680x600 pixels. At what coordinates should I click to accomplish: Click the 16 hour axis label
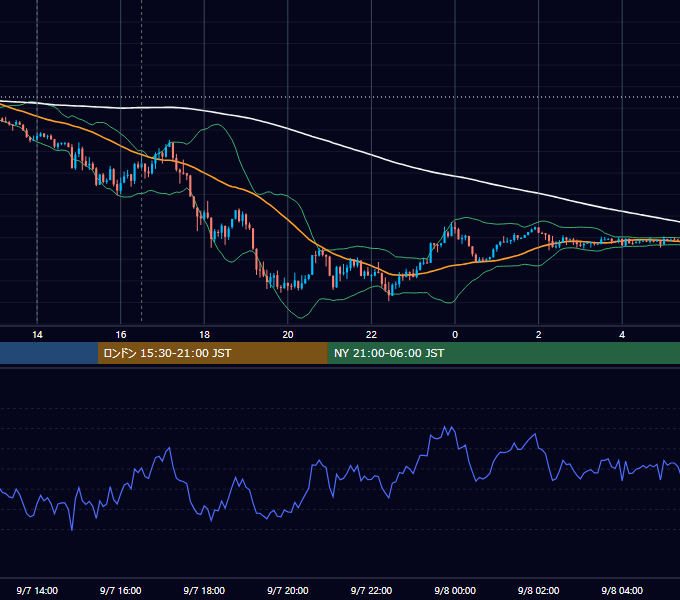(x=121, y=335)
